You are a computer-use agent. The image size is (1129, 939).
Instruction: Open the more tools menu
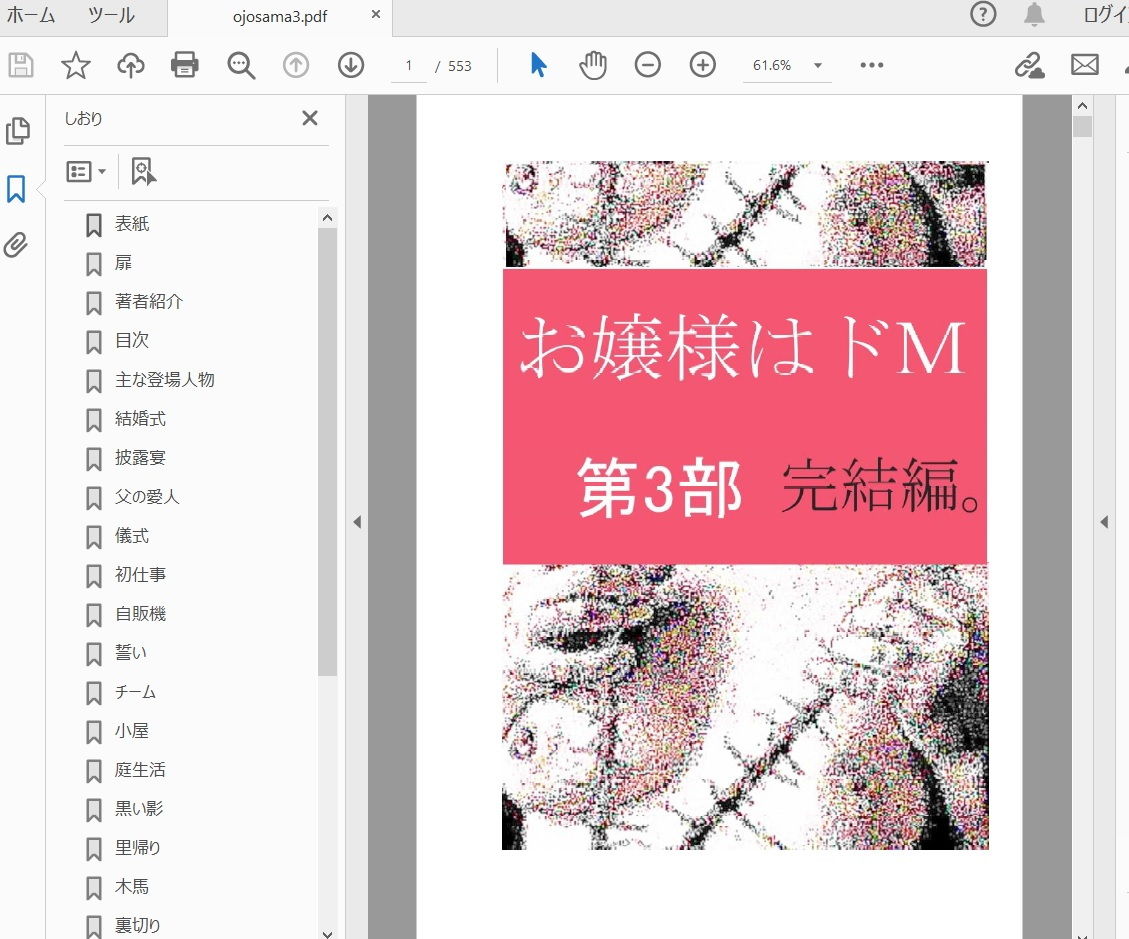click(871, 65)
